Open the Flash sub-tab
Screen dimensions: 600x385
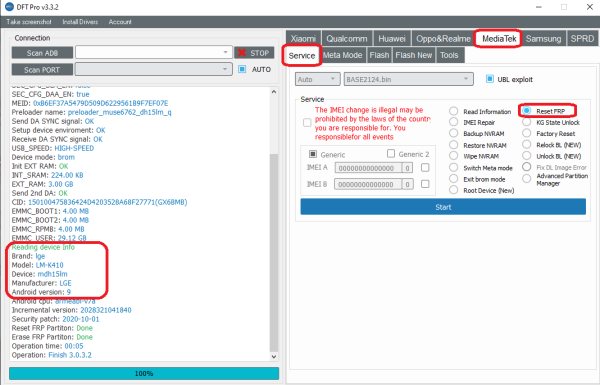pyautogui.click(x=379, y=55)
